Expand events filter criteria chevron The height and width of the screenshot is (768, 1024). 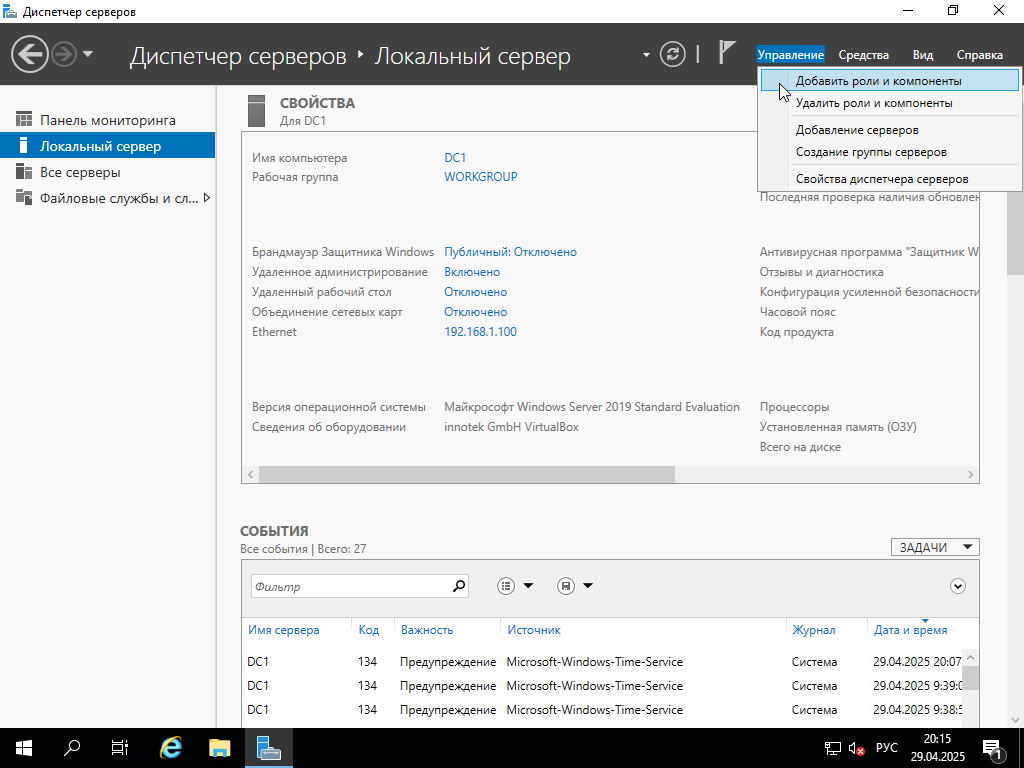[957, 586]
